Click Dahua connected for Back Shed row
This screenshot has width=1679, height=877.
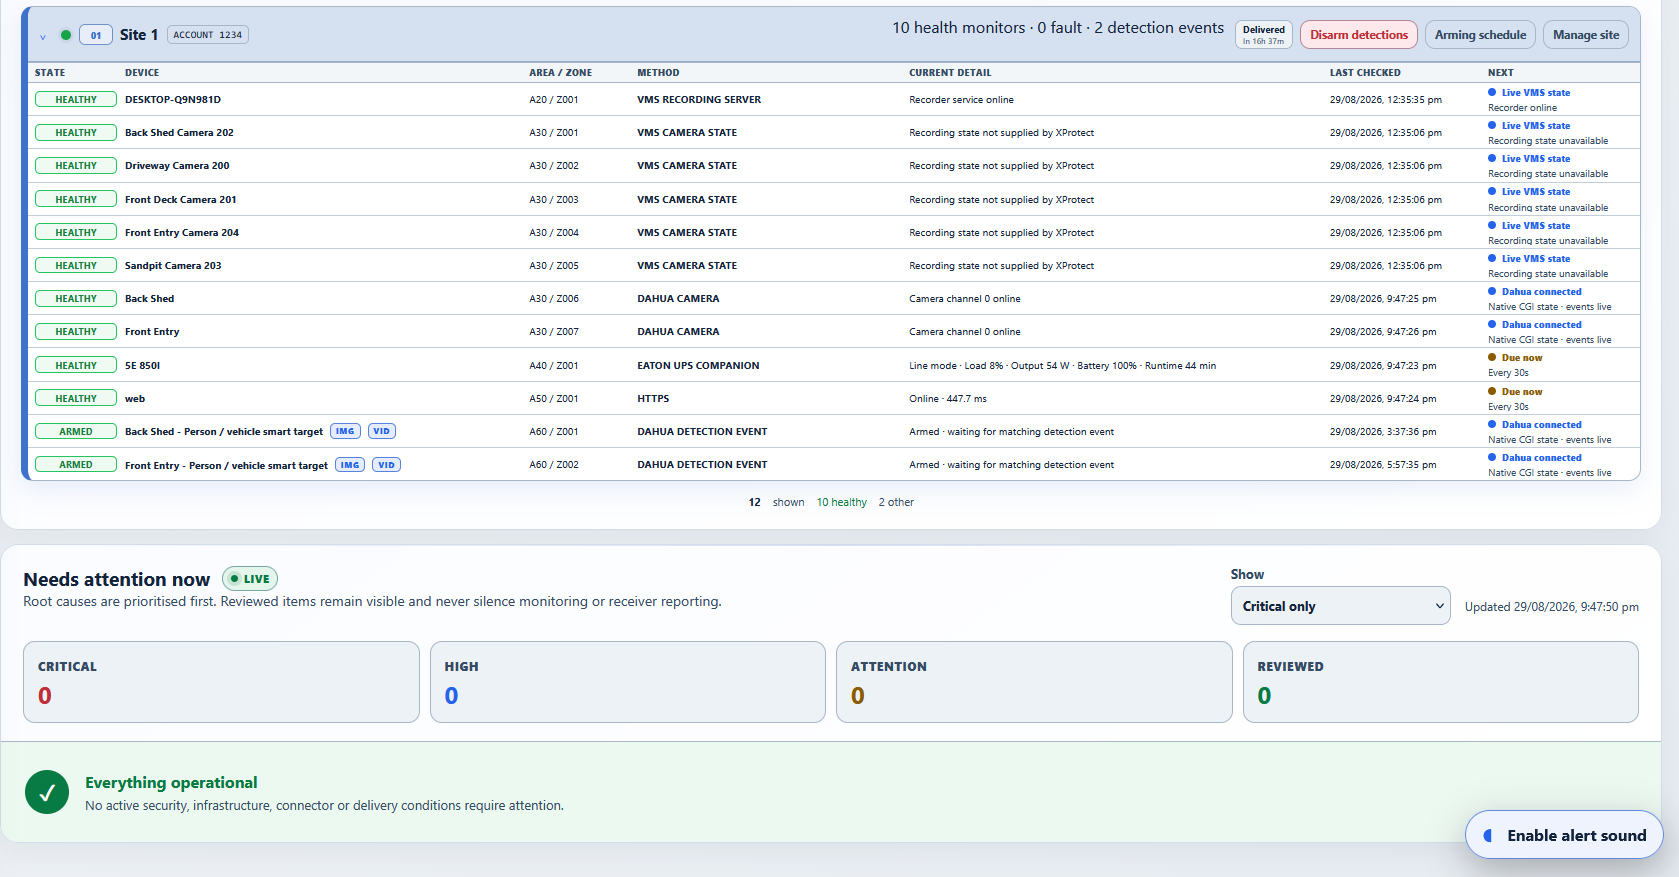point(1535,291)
